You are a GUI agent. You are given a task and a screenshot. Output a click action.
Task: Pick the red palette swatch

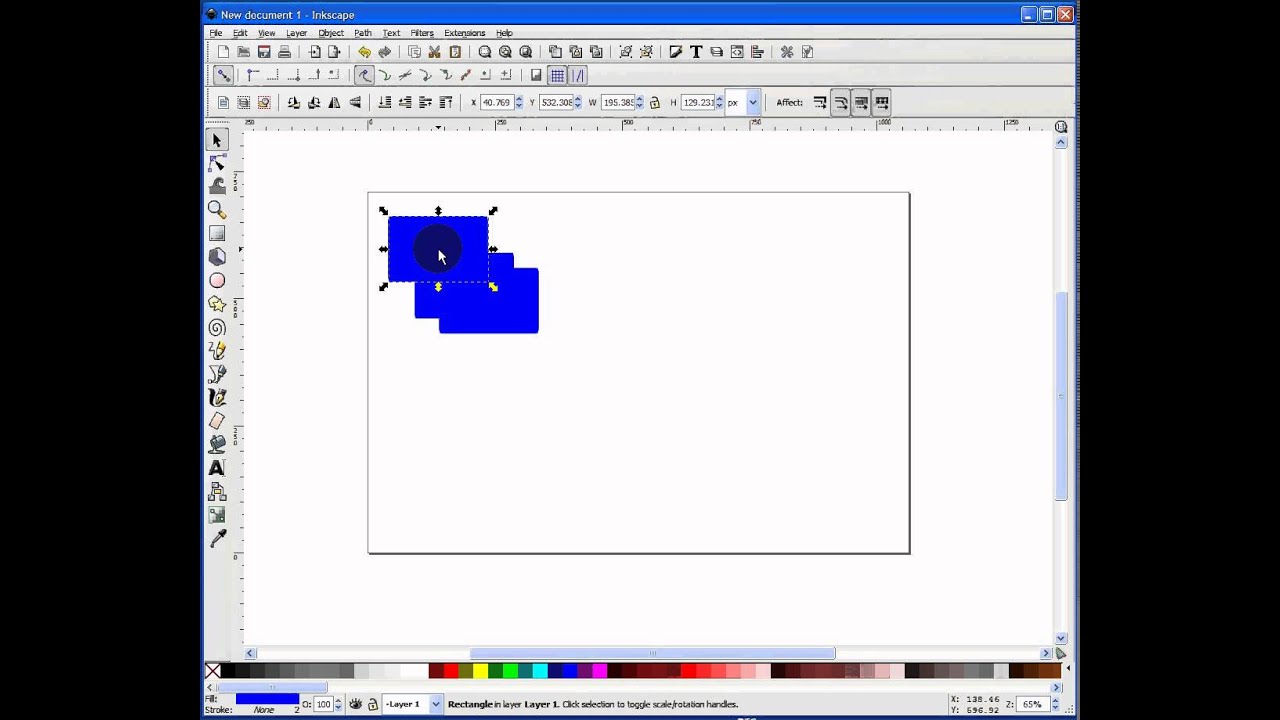450,671
